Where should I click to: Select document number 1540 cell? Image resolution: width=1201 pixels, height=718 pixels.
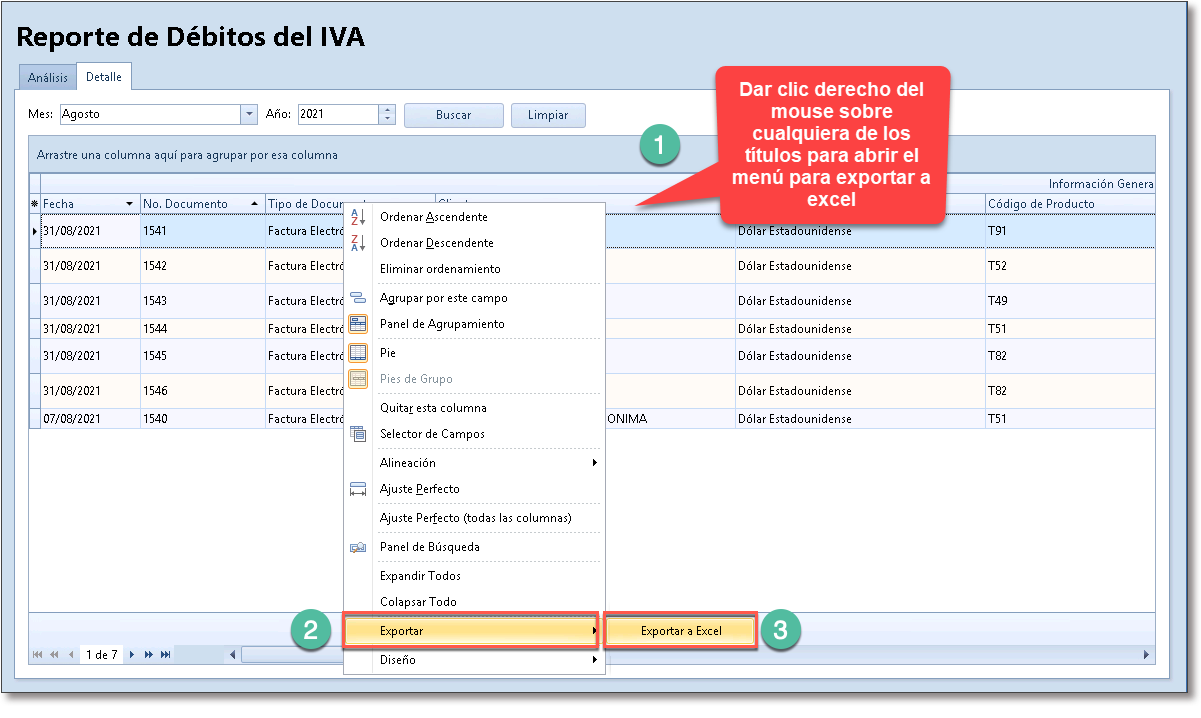202,419
